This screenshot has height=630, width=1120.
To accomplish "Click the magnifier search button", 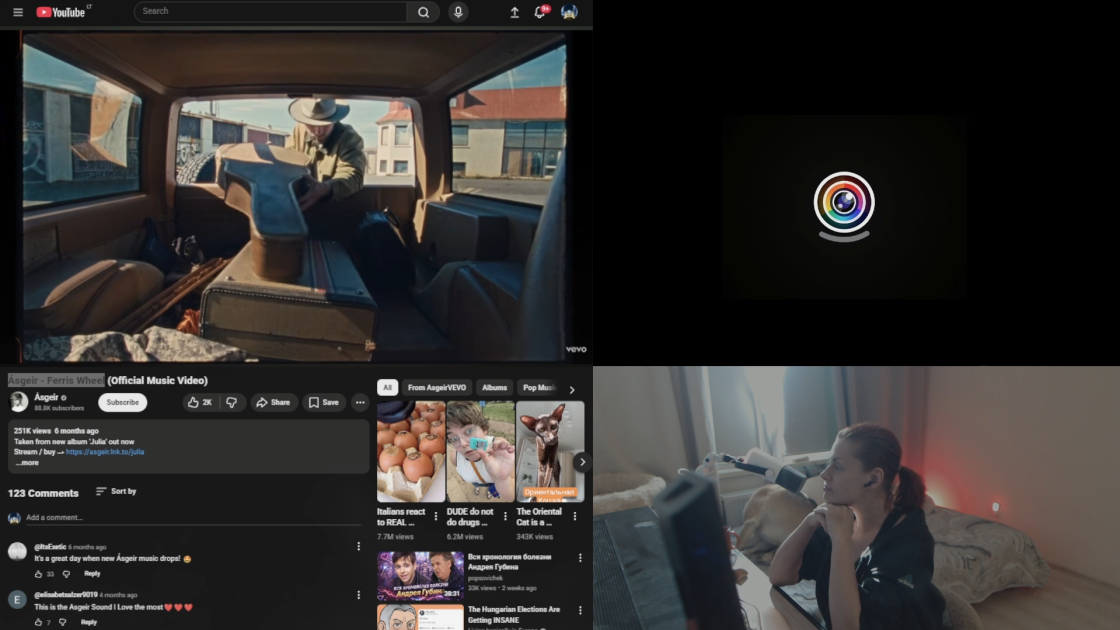I will pos(424,12).
